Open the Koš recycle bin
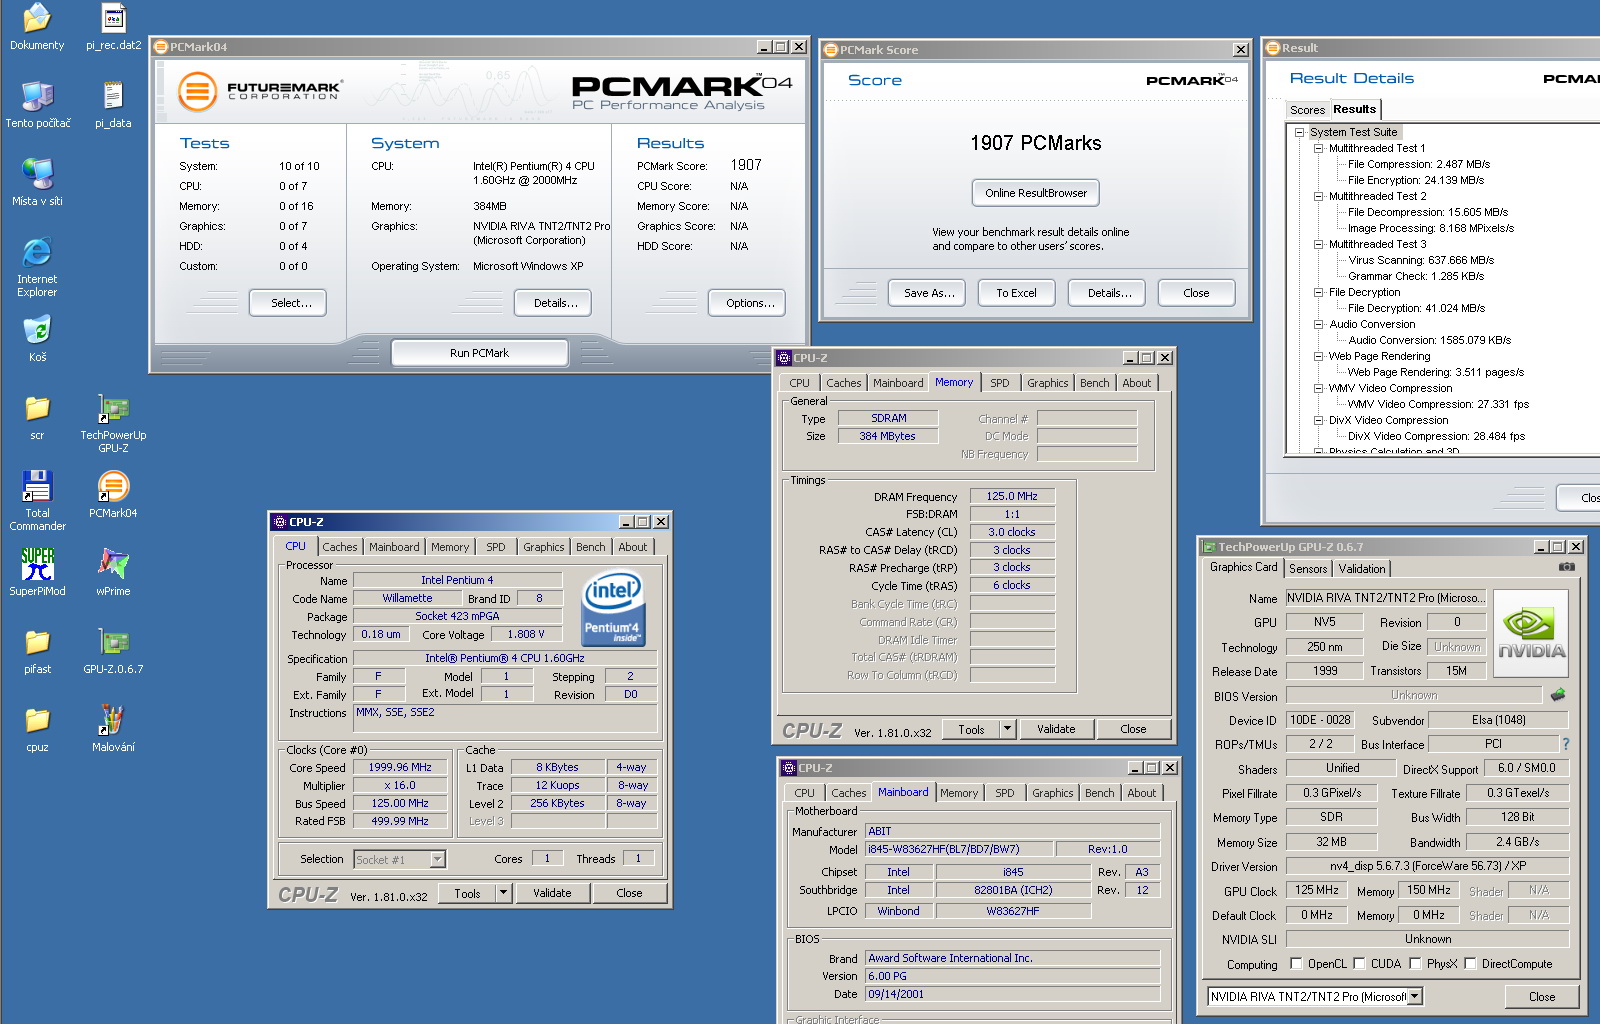1600x1024 pixels. click(x=37, y=338)
